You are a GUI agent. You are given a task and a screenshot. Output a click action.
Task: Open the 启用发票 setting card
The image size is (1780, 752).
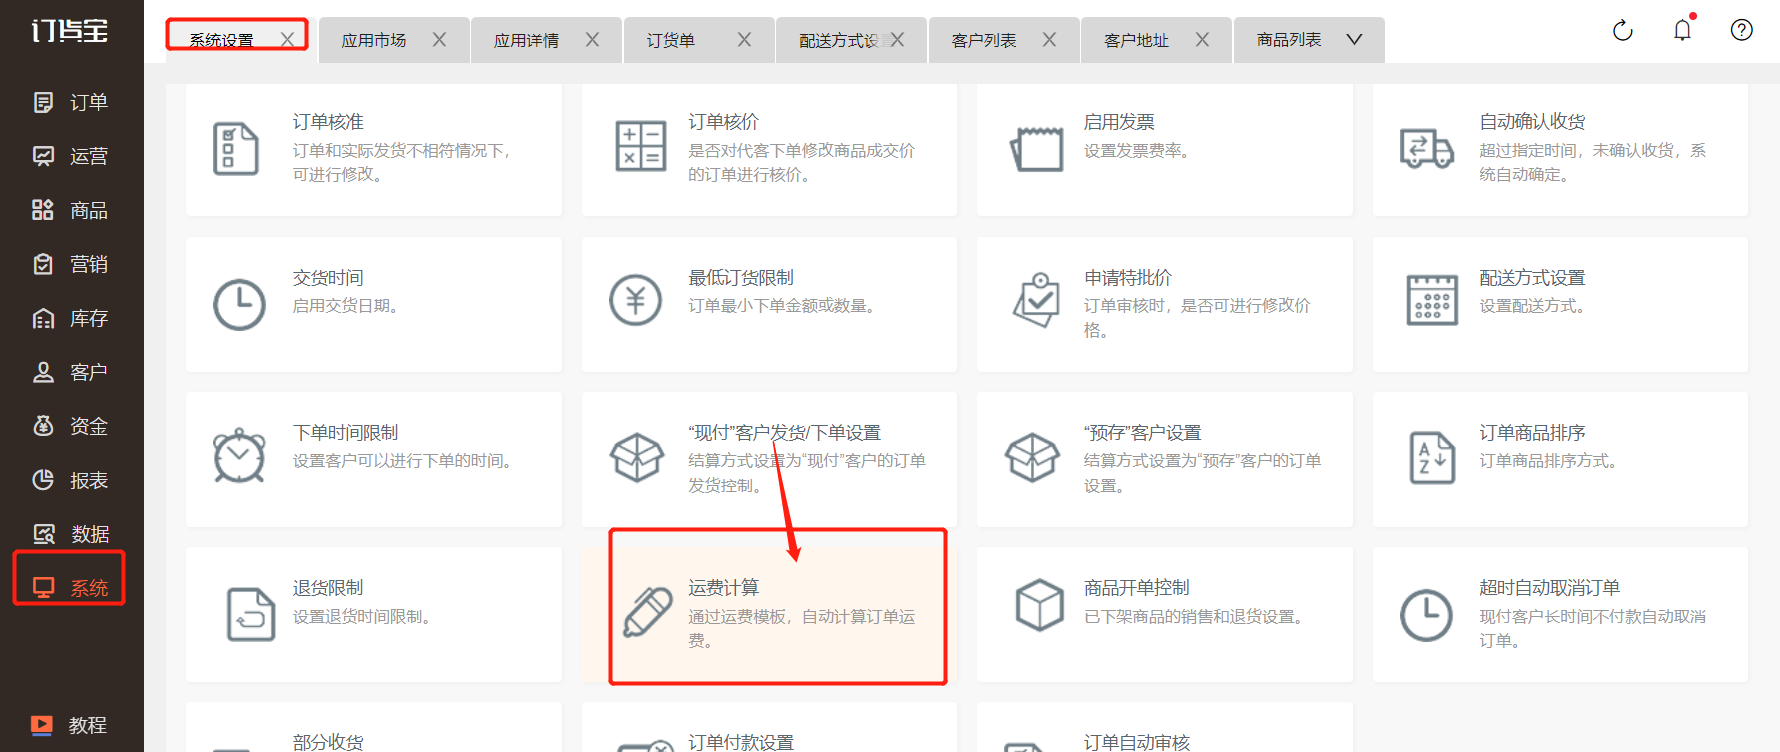(1164, 149)
